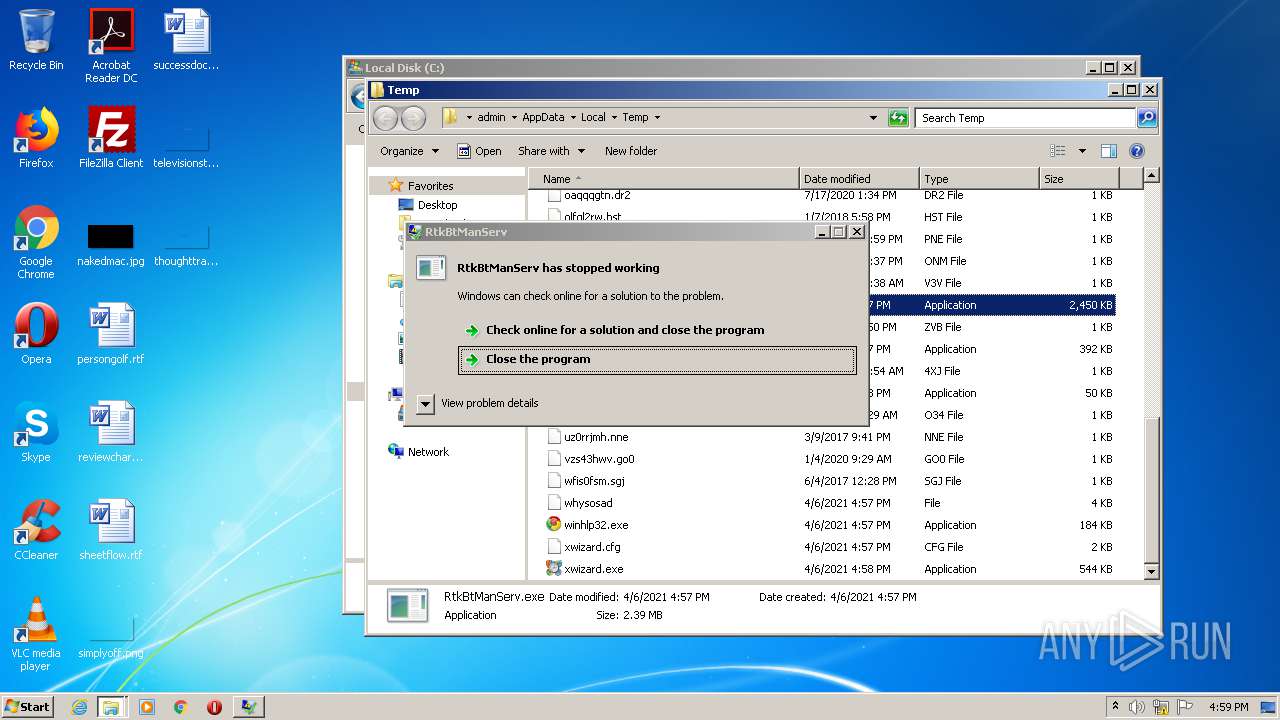Sort by Date modified column
This screenshot has width=1280, height=720.
click(x=859, y=179)
